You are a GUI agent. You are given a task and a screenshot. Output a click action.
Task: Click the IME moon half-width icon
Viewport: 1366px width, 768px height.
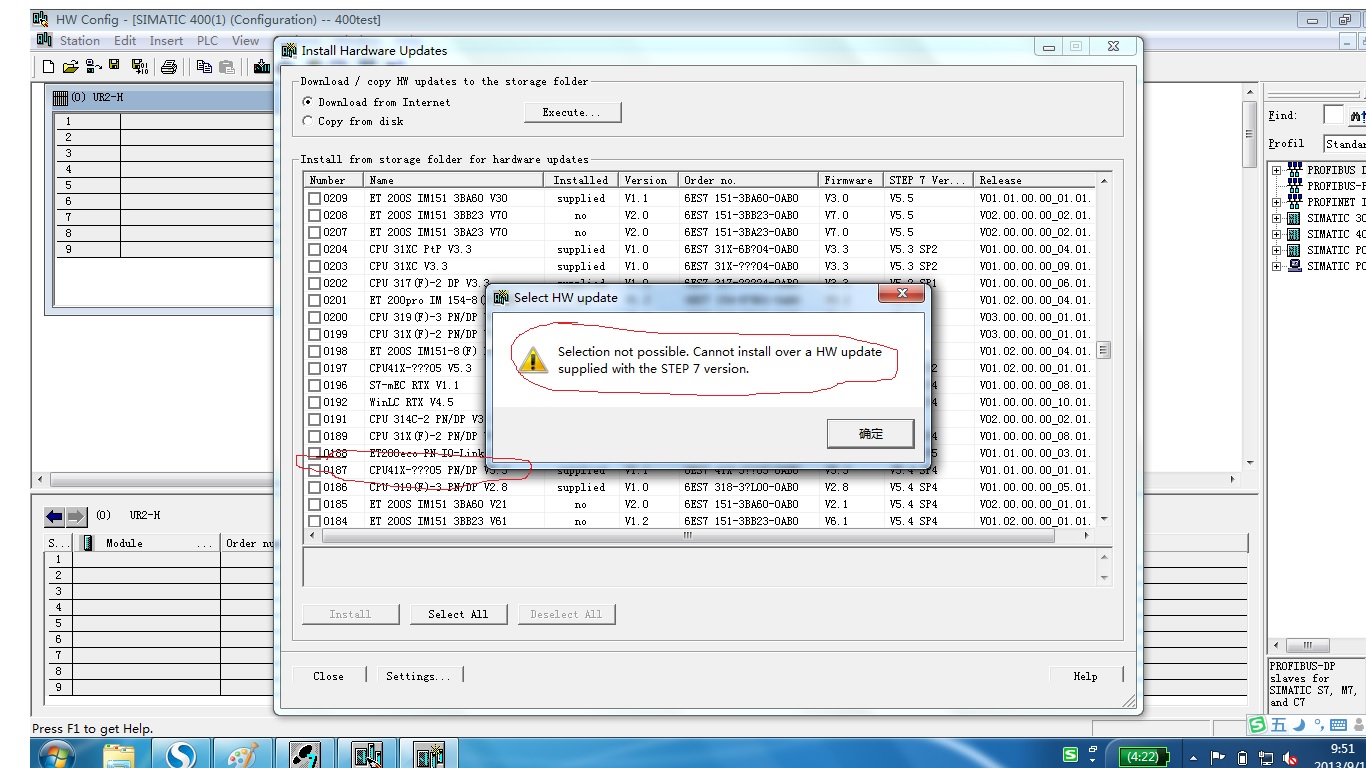click(x=1299, y=725)
